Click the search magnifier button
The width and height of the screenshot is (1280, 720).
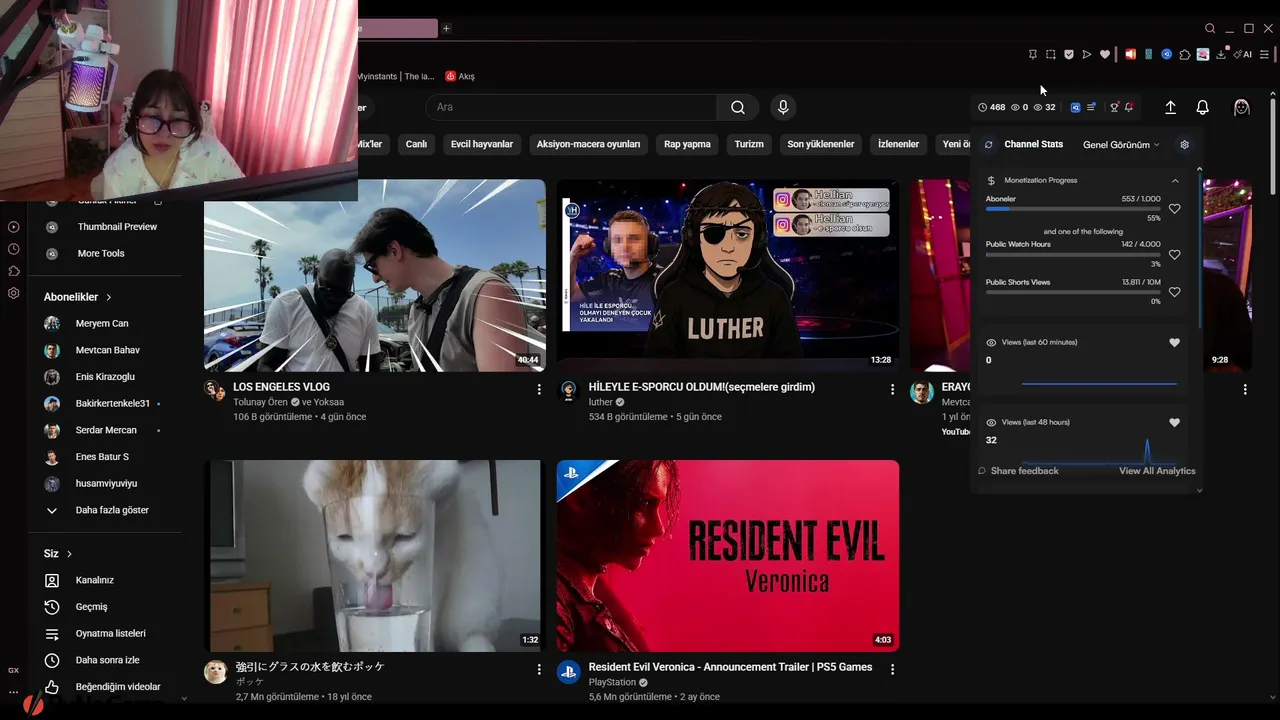(x=738, y=108)
